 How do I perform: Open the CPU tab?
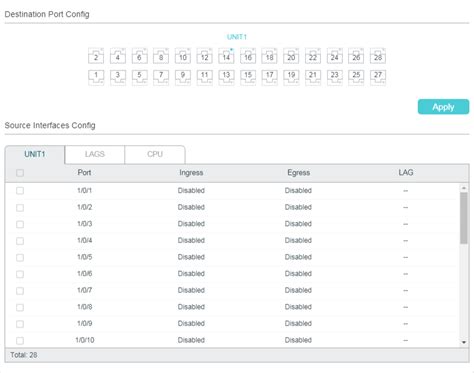[x=155, y=154]
